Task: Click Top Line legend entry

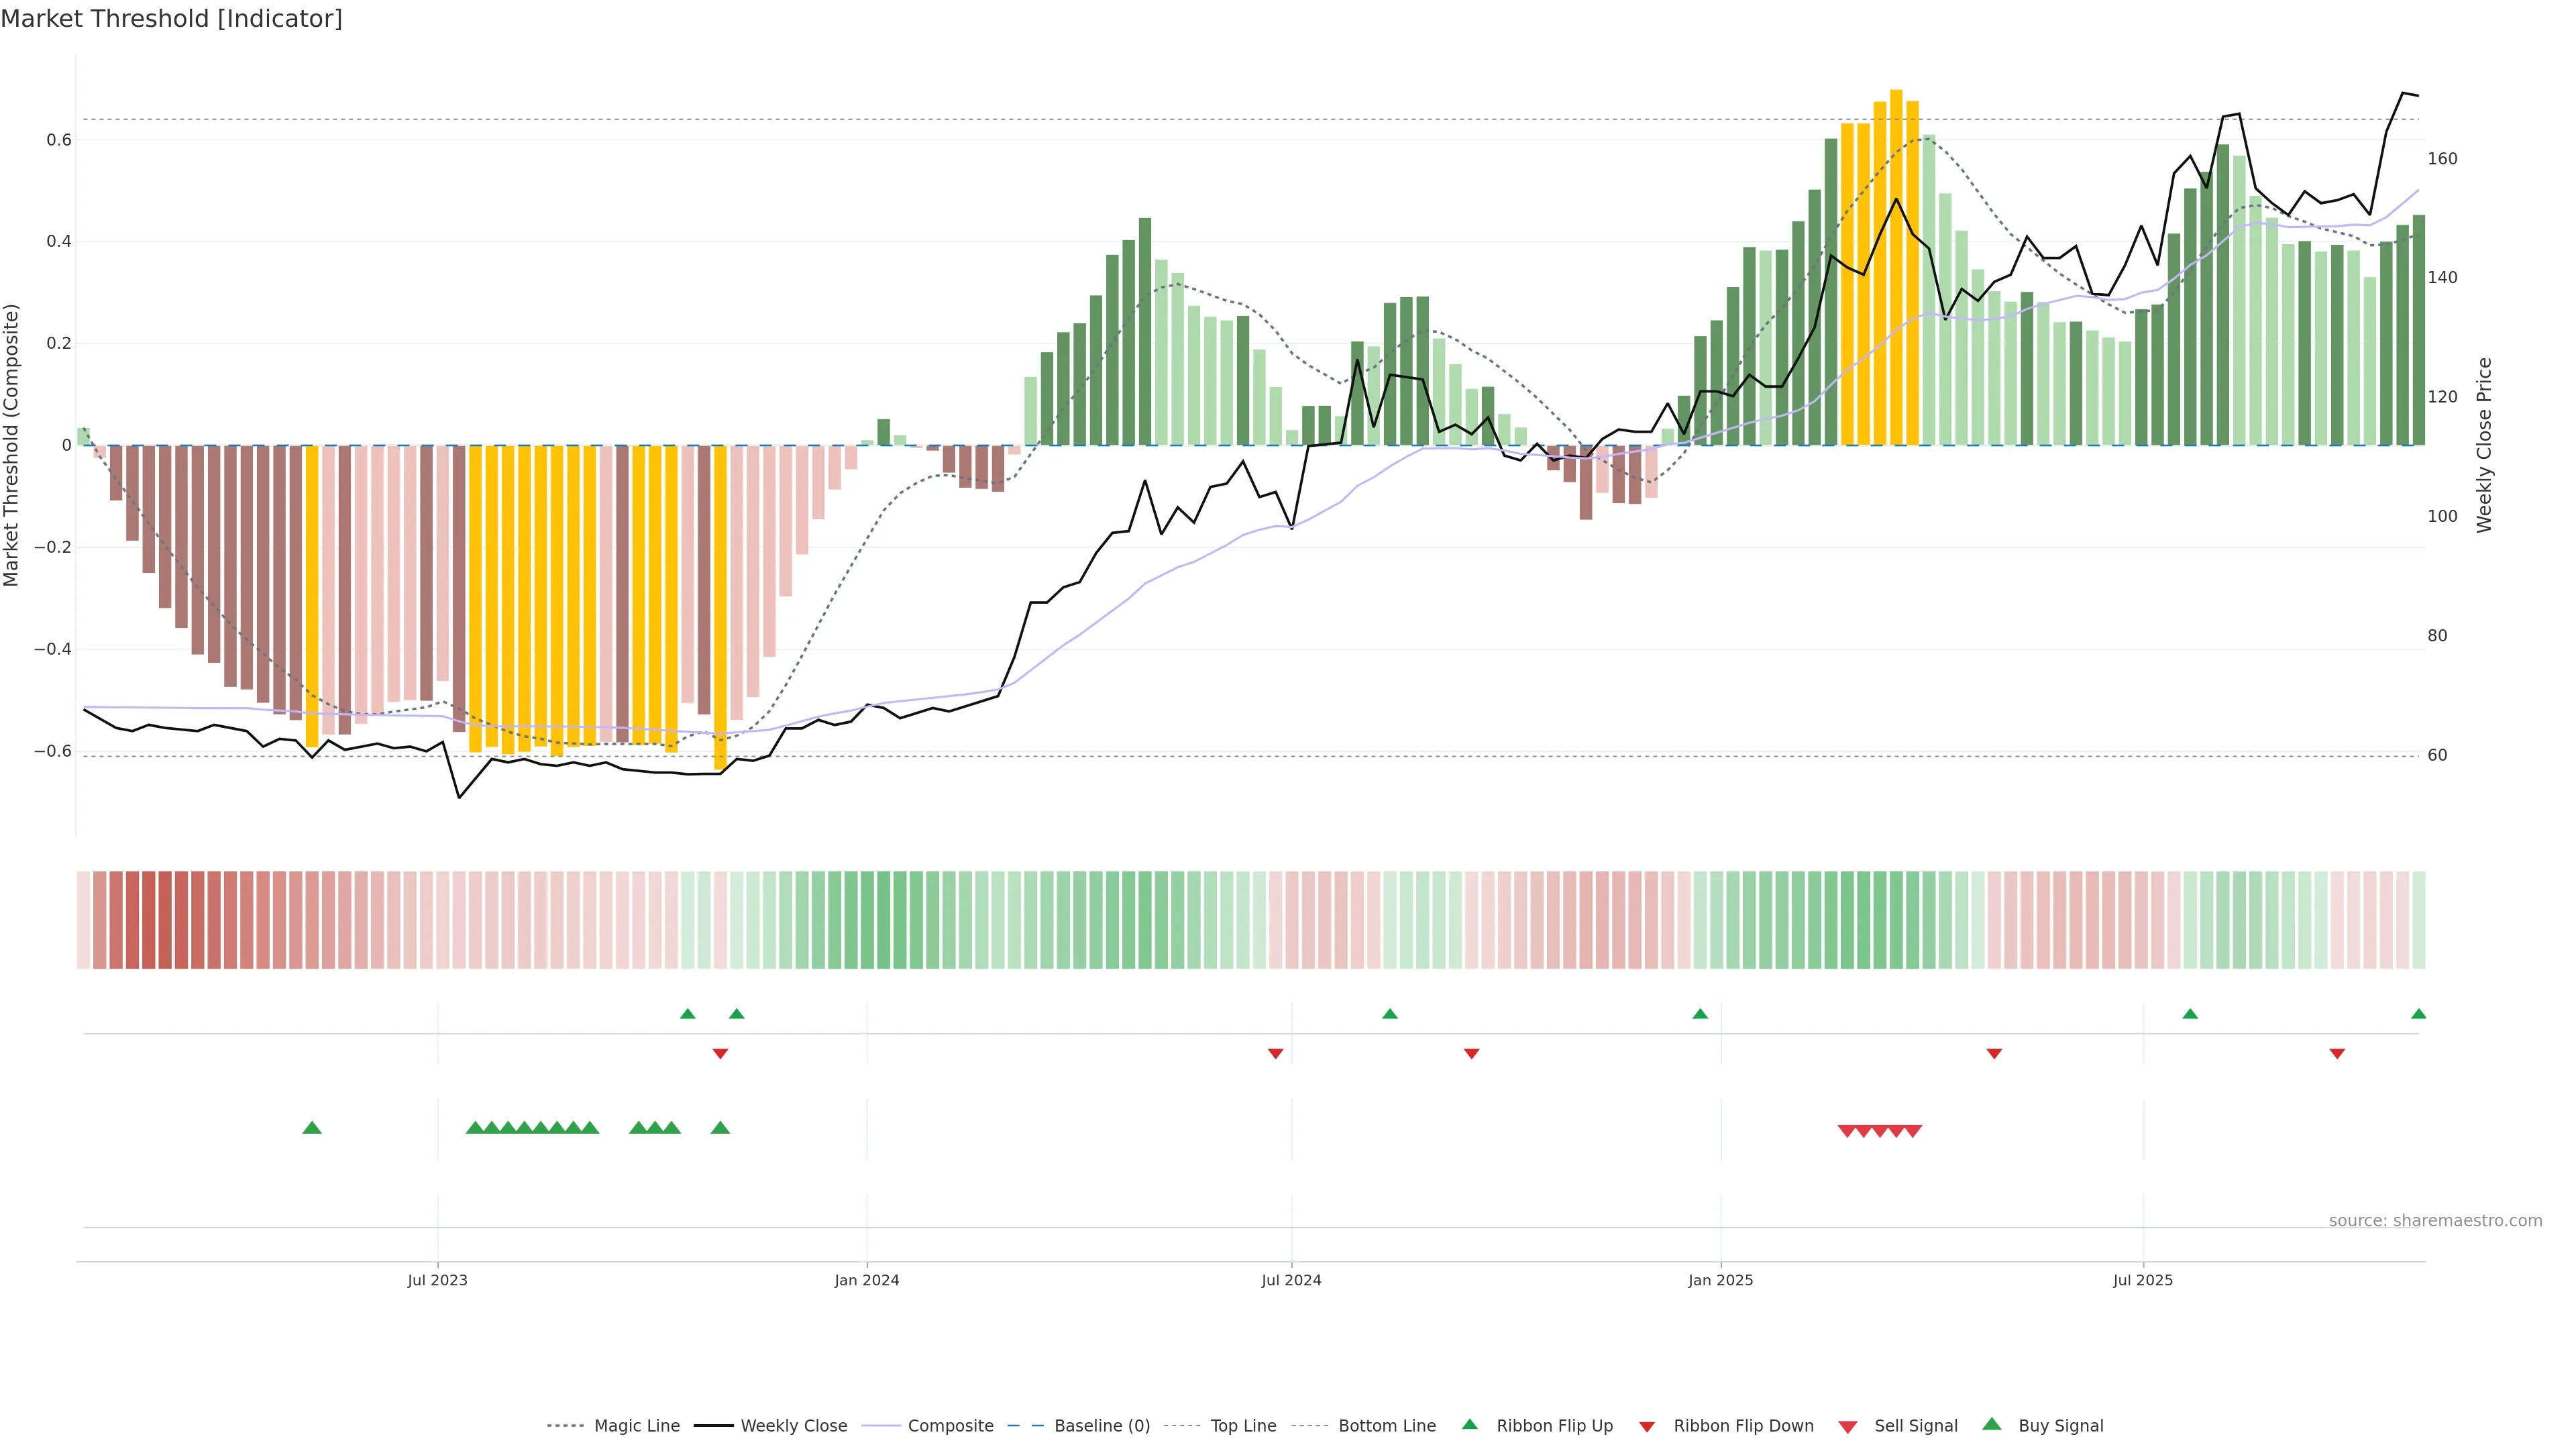Action: tap(1243, 1426)
